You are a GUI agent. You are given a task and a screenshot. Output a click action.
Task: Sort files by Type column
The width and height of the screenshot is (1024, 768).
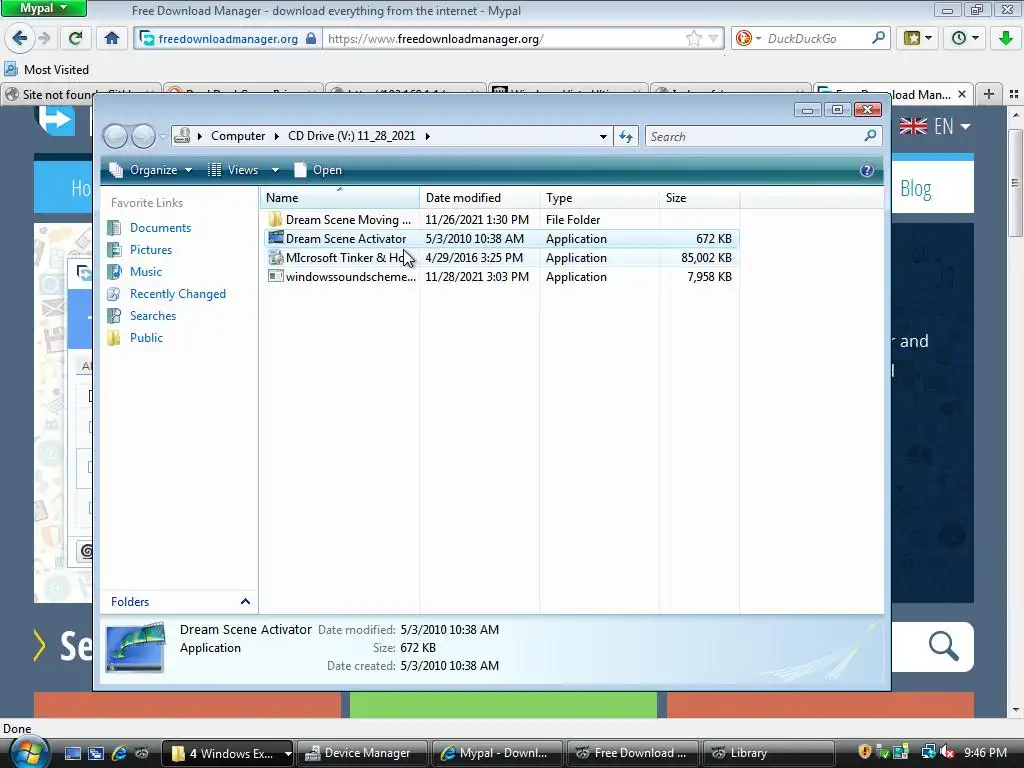pyautogui.click(x=600, y=197)
